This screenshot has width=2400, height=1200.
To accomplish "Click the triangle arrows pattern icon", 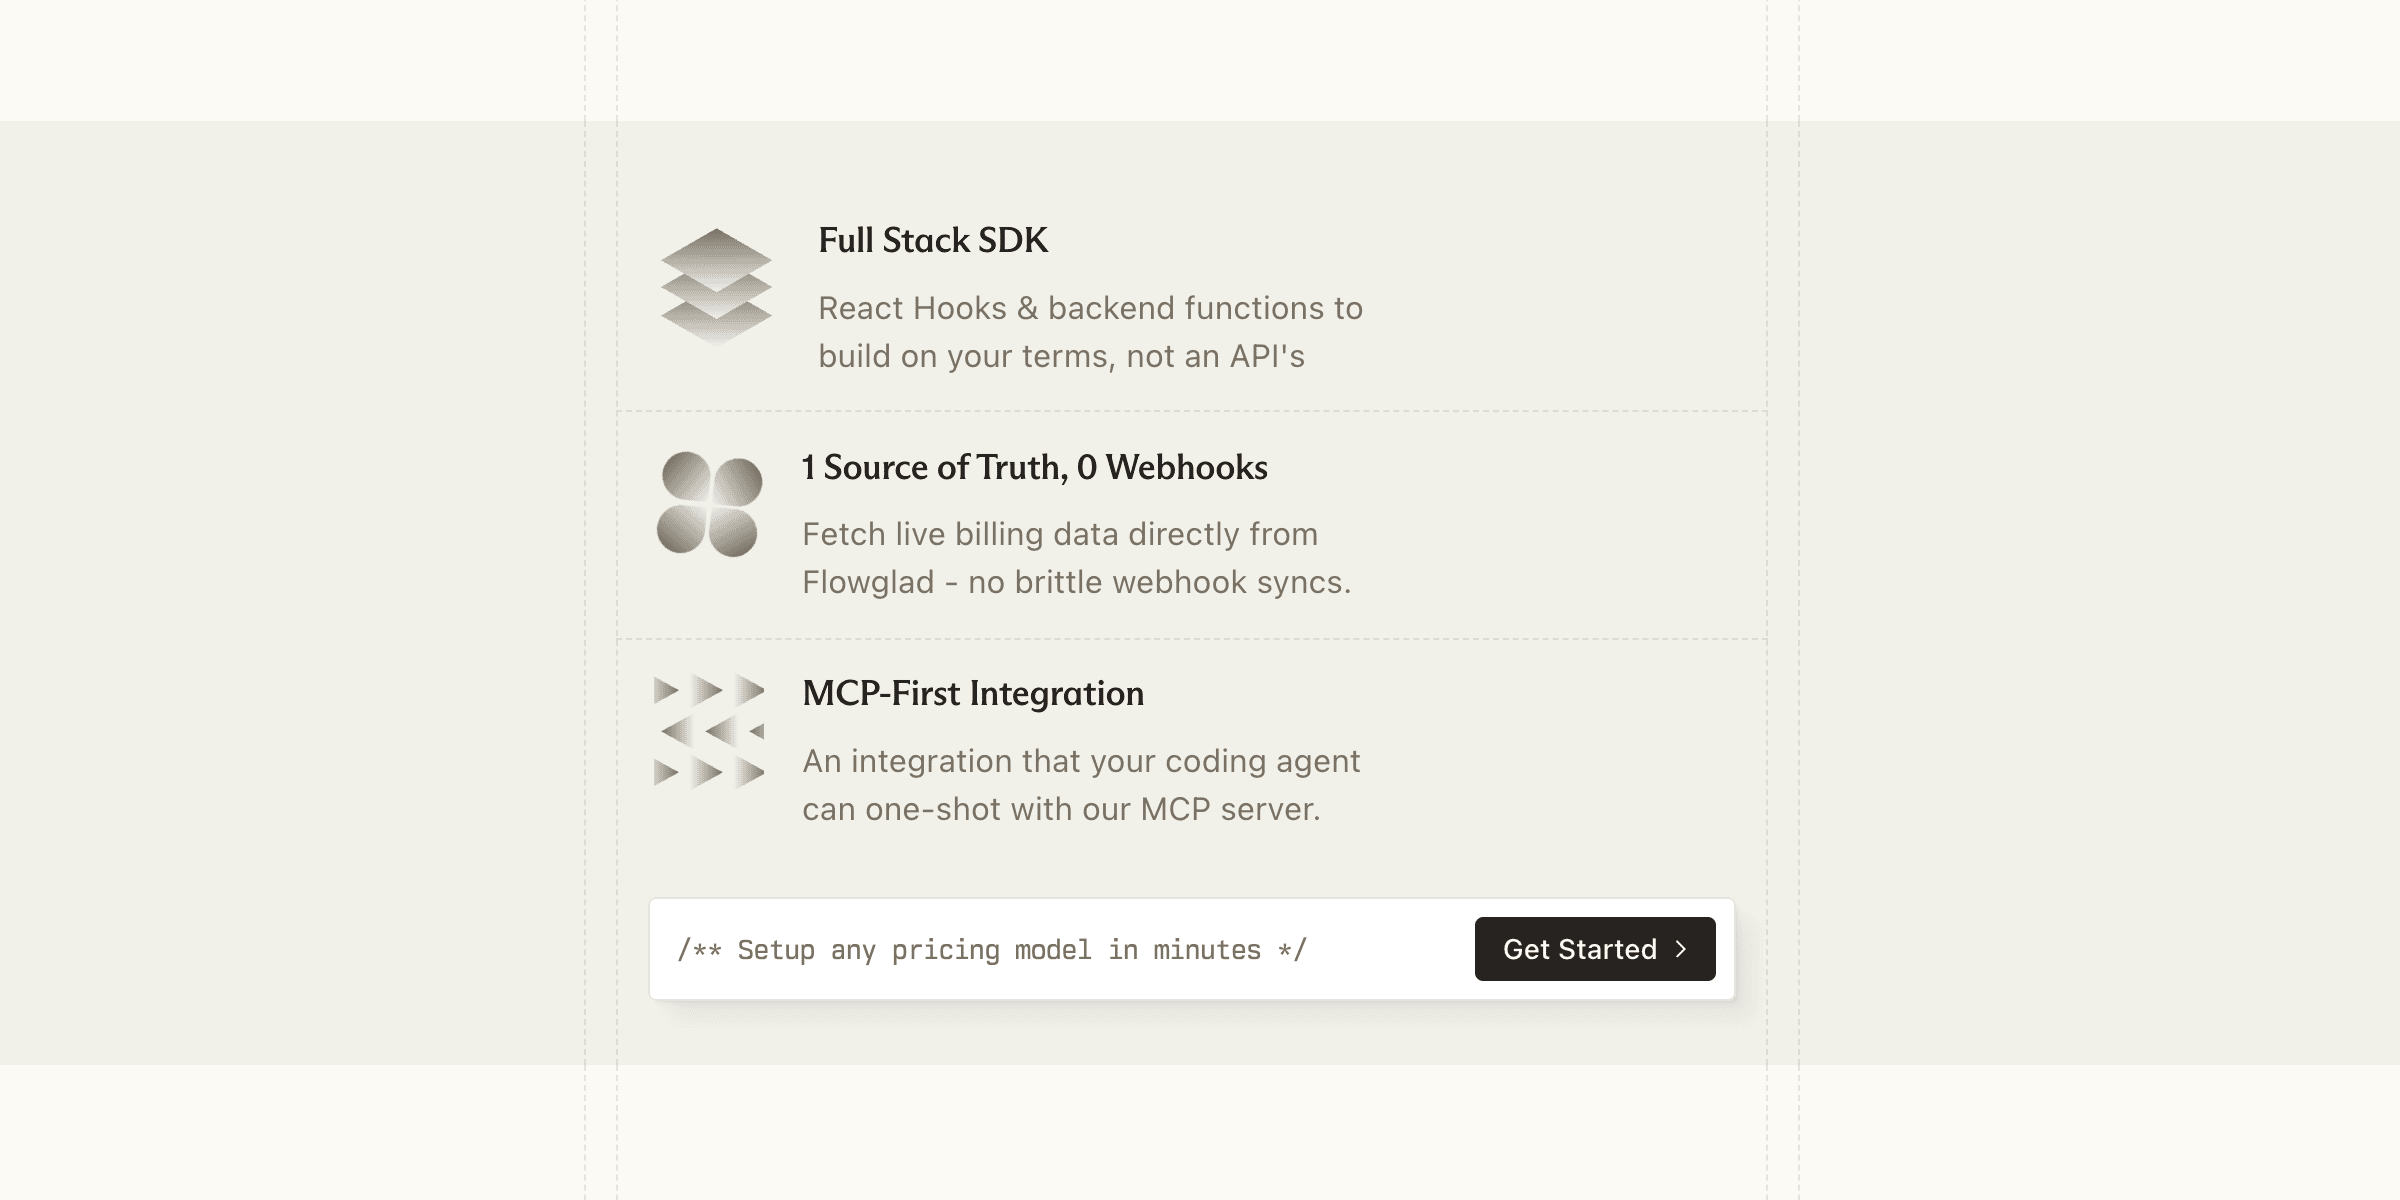I will coord(709,731).
